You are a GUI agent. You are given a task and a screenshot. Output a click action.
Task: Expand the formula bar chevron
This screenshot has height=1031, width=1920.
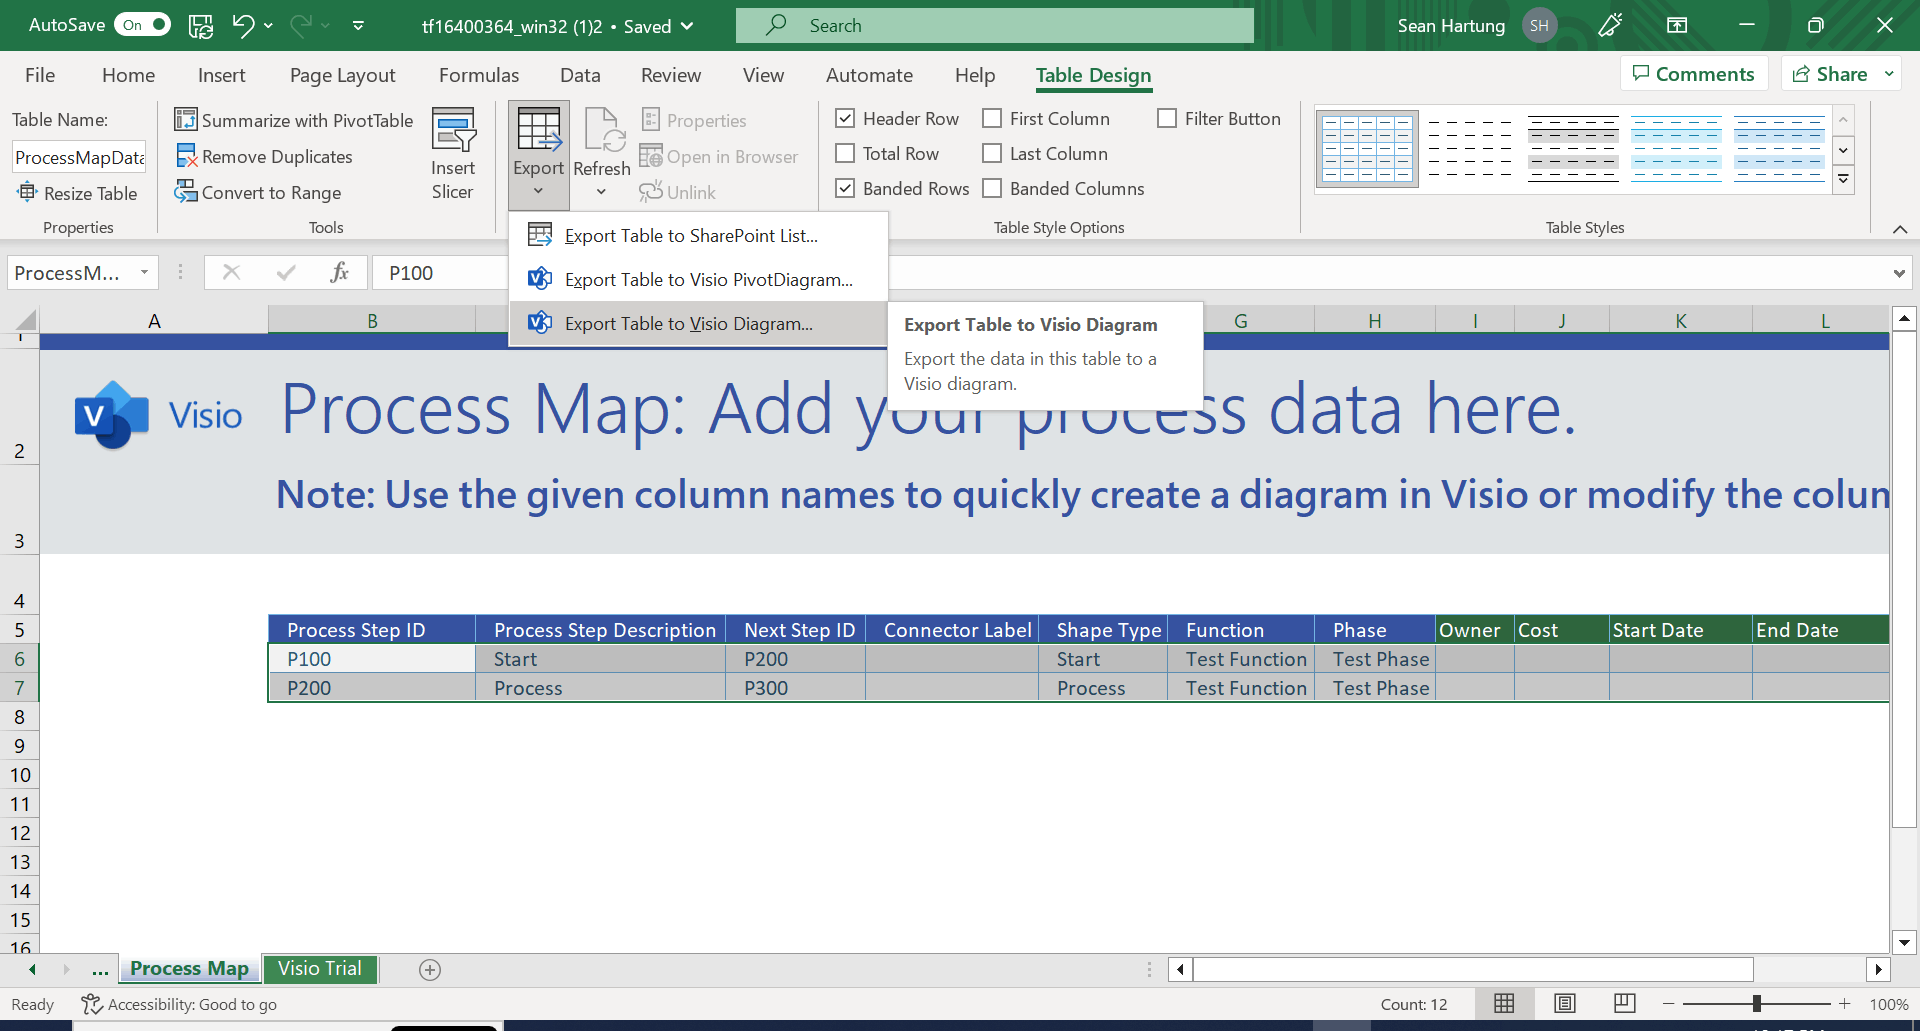pos(1899,273)
